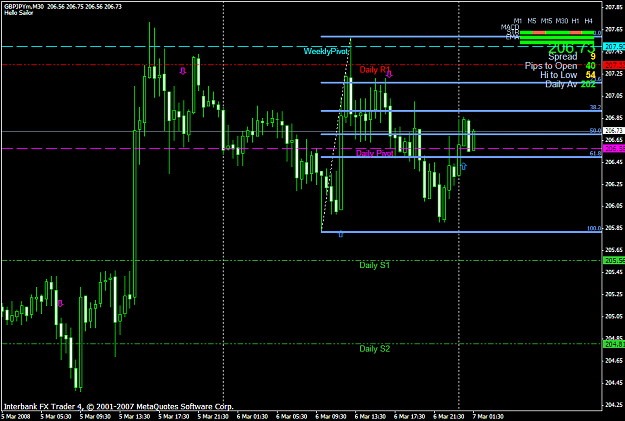Image resolution: width=625 pixels, height=421 pixels.
Task: Select the green 204.81 price tag
Action: point(614,344)
